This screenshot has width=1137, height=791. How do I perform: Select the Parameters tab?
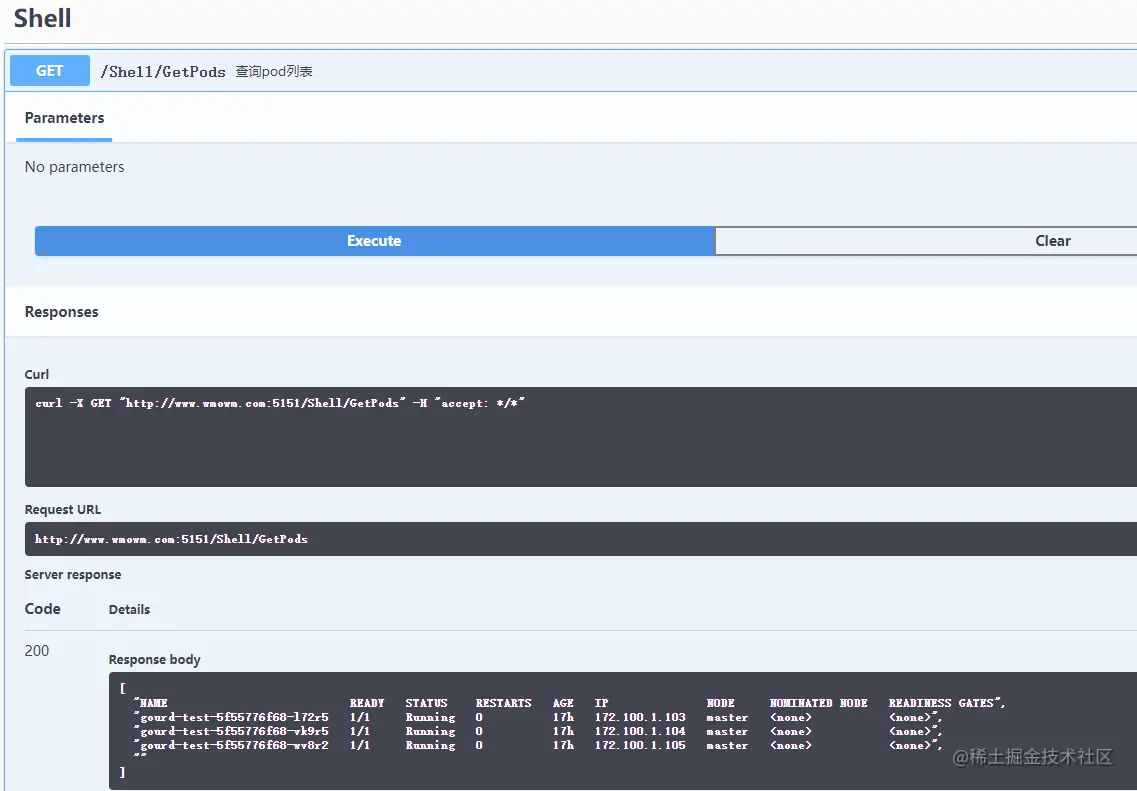click(65, 117)
